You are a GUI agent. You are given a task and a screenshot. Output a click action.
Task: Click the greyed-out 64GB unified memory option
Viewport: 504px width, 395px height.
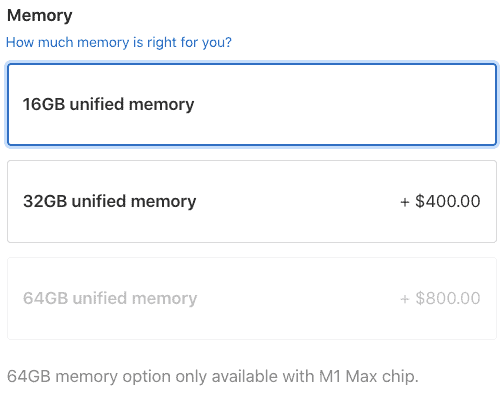click(252, 299)
